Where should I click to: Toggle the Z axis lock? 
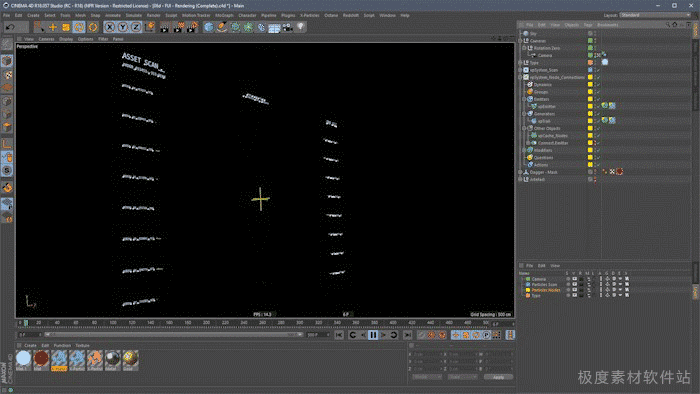pos(135,27)
